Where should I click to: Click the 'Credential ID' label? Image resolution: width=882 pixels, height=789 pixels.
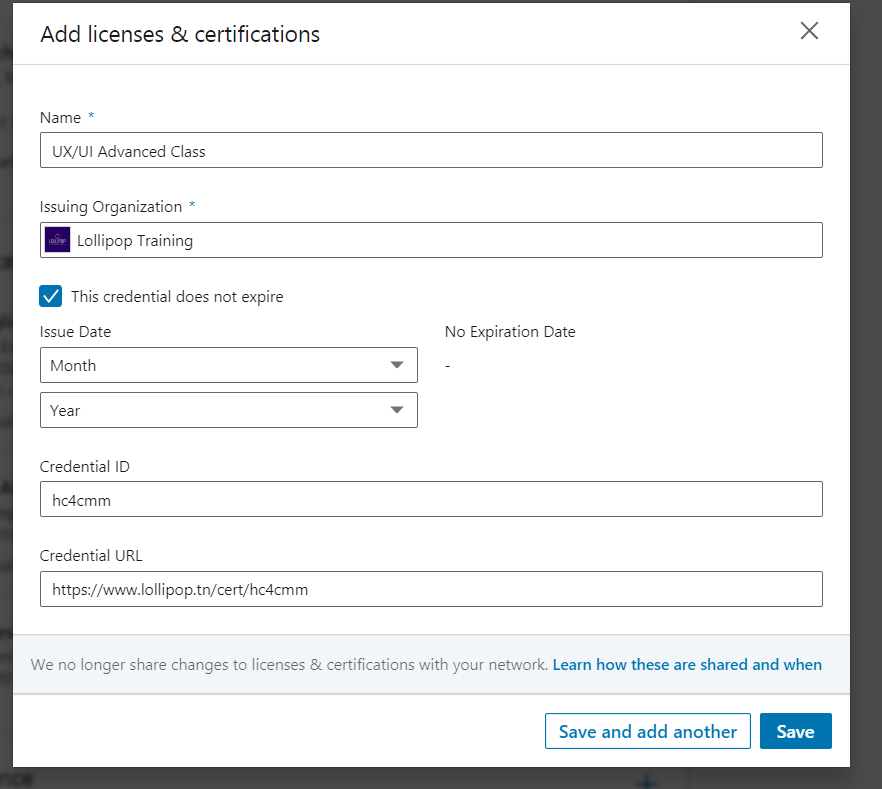(x=84, y=467)
